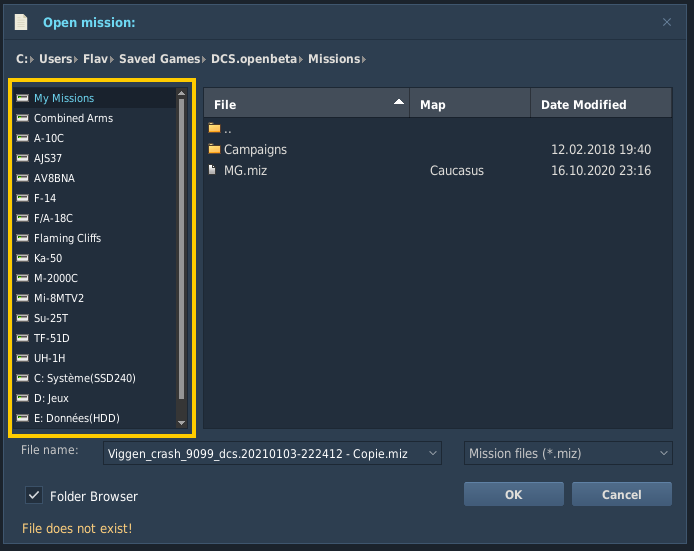
Task: Click the drive icon beside TF-51D
Action: click(23, 338)
